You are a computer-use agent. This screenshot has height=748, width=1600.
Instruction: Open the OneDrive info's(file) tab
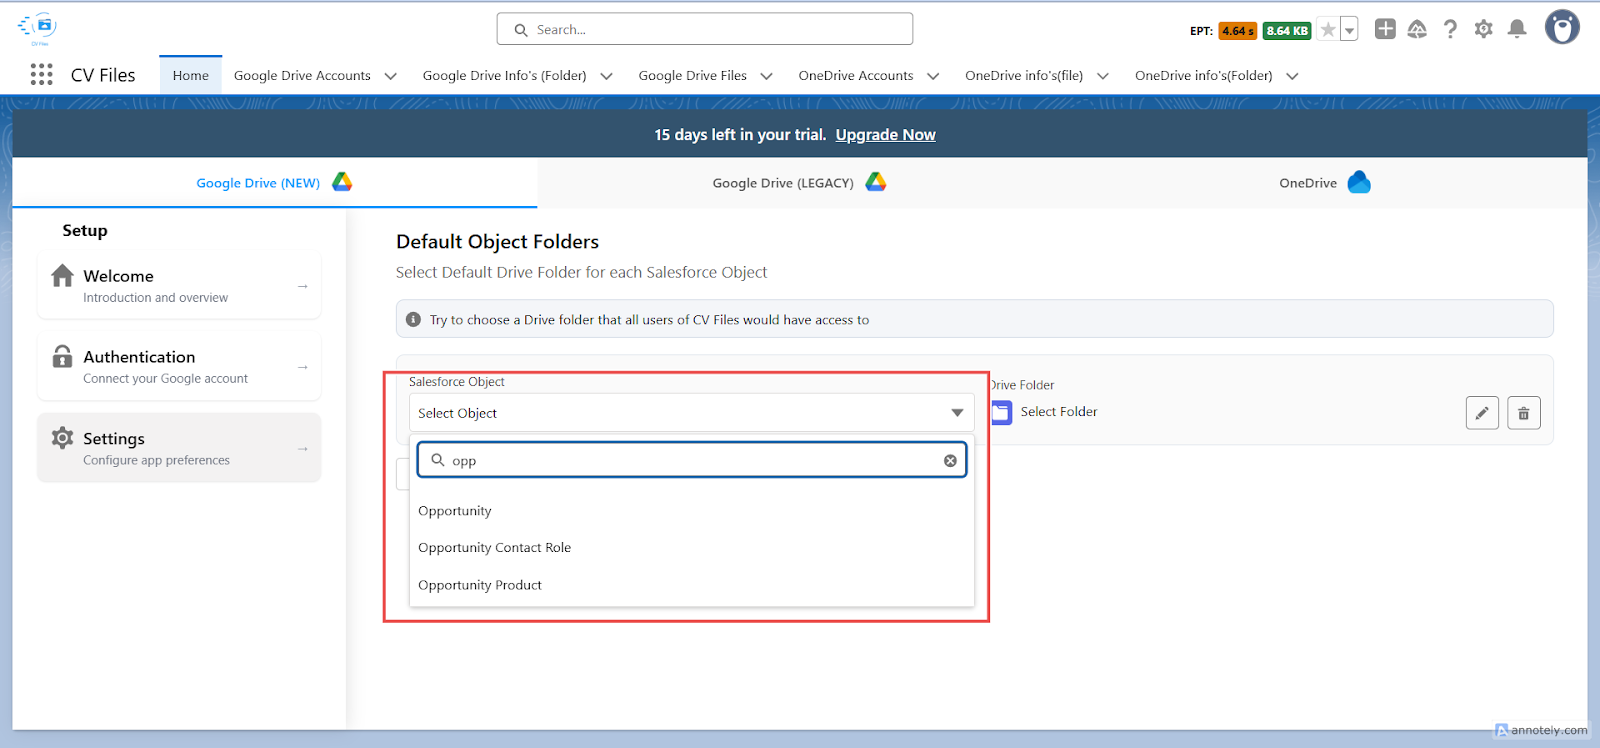[x=1024, y=75]
